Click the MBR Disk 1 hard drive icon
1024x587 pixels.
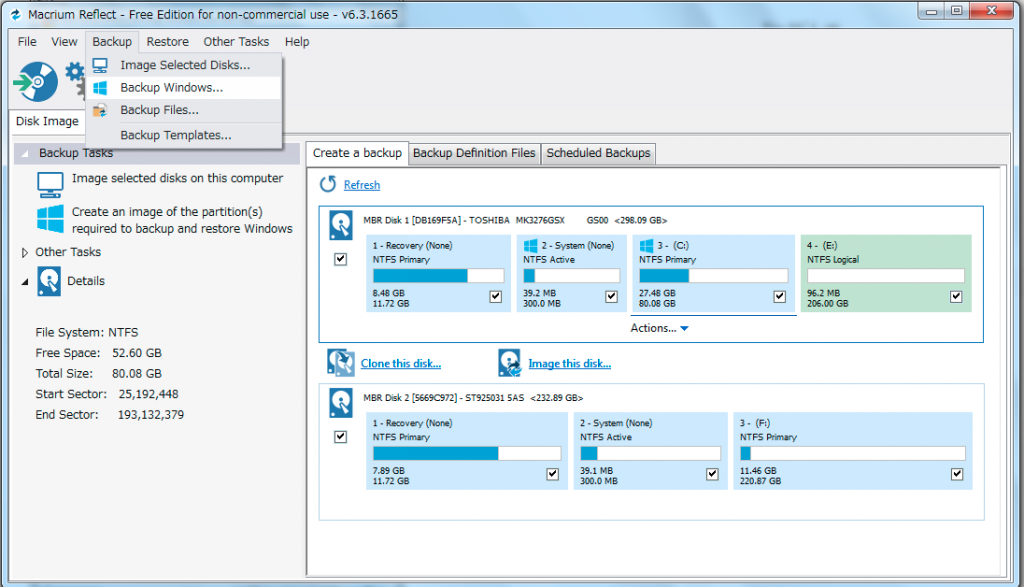click(341, 225)
